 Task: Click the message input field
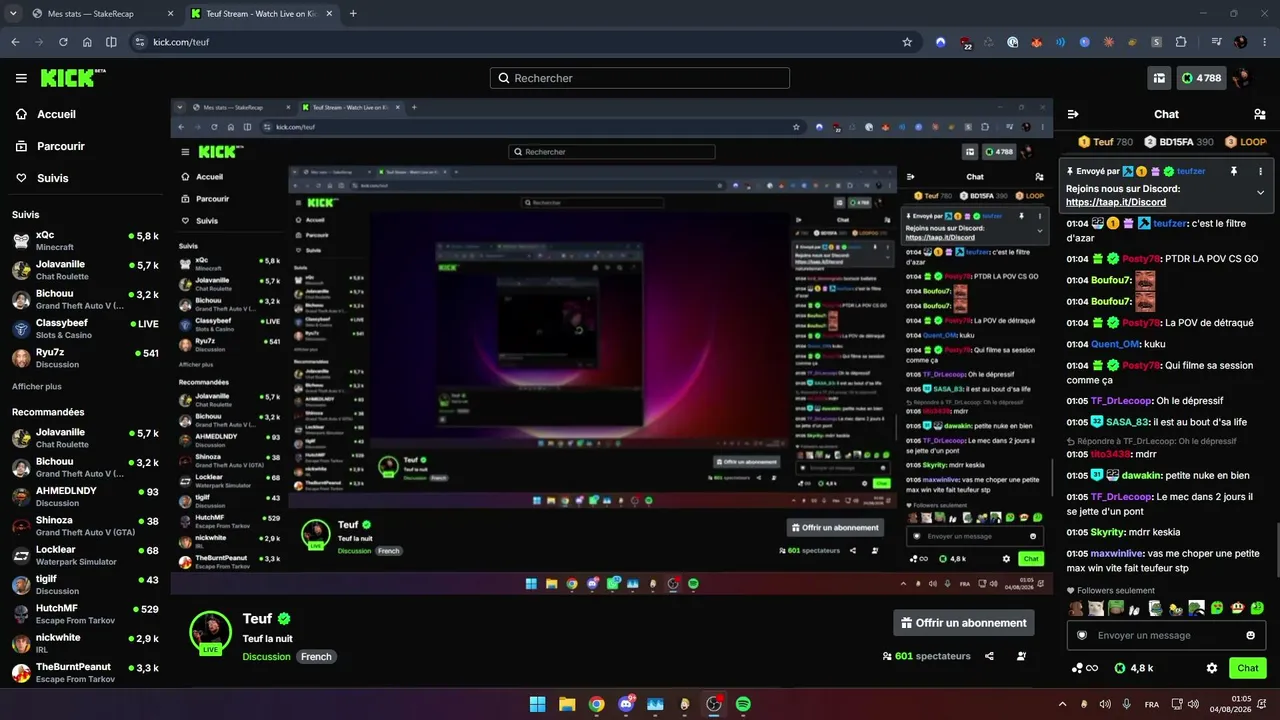click(1166, 635)
